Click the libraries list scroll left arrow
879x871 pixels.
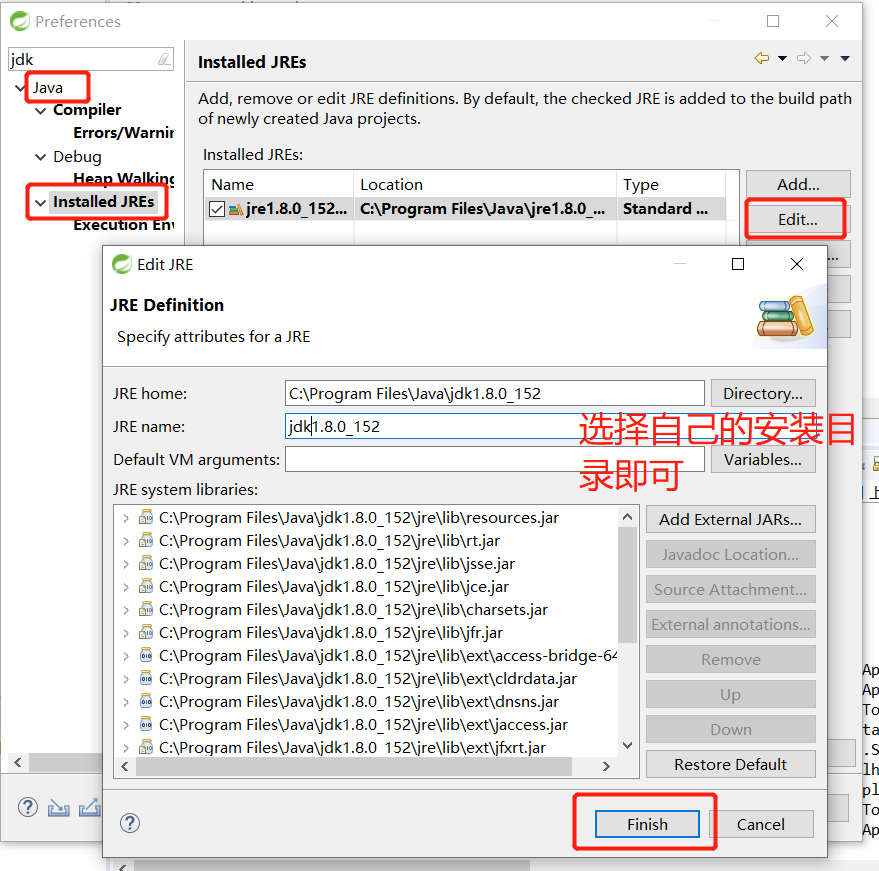[x=125, y=766]
